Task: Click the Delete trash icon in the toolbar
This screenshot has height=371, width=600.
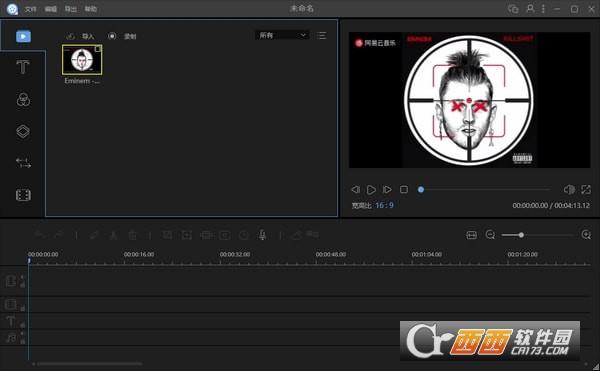Action: (x=132, y=235)
